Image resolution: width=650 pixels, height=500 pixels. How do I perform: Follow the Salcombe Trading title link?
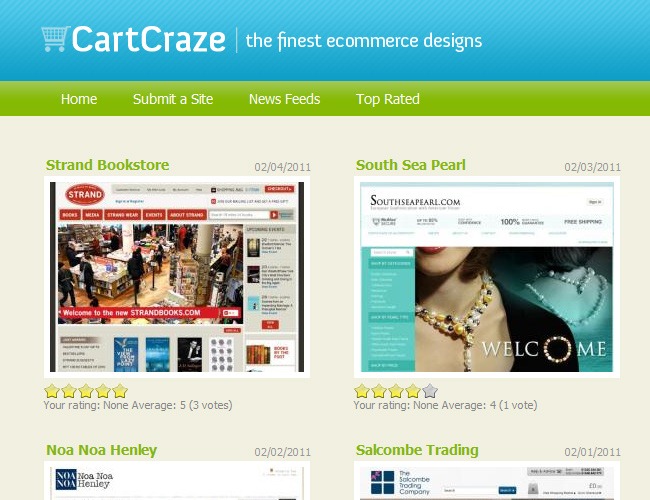(x=417, y=450)
